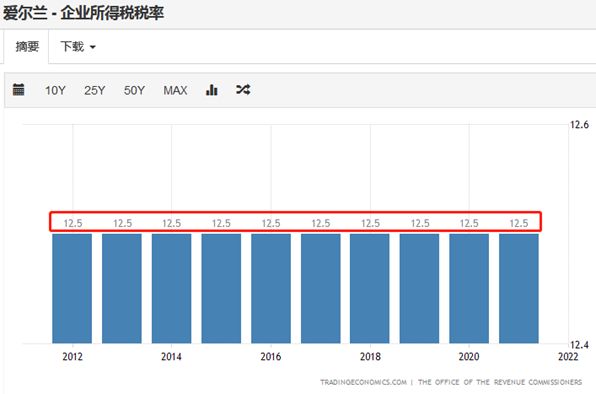
Task: Open the 摘要 tab
Action: click(x=27, y=46)
